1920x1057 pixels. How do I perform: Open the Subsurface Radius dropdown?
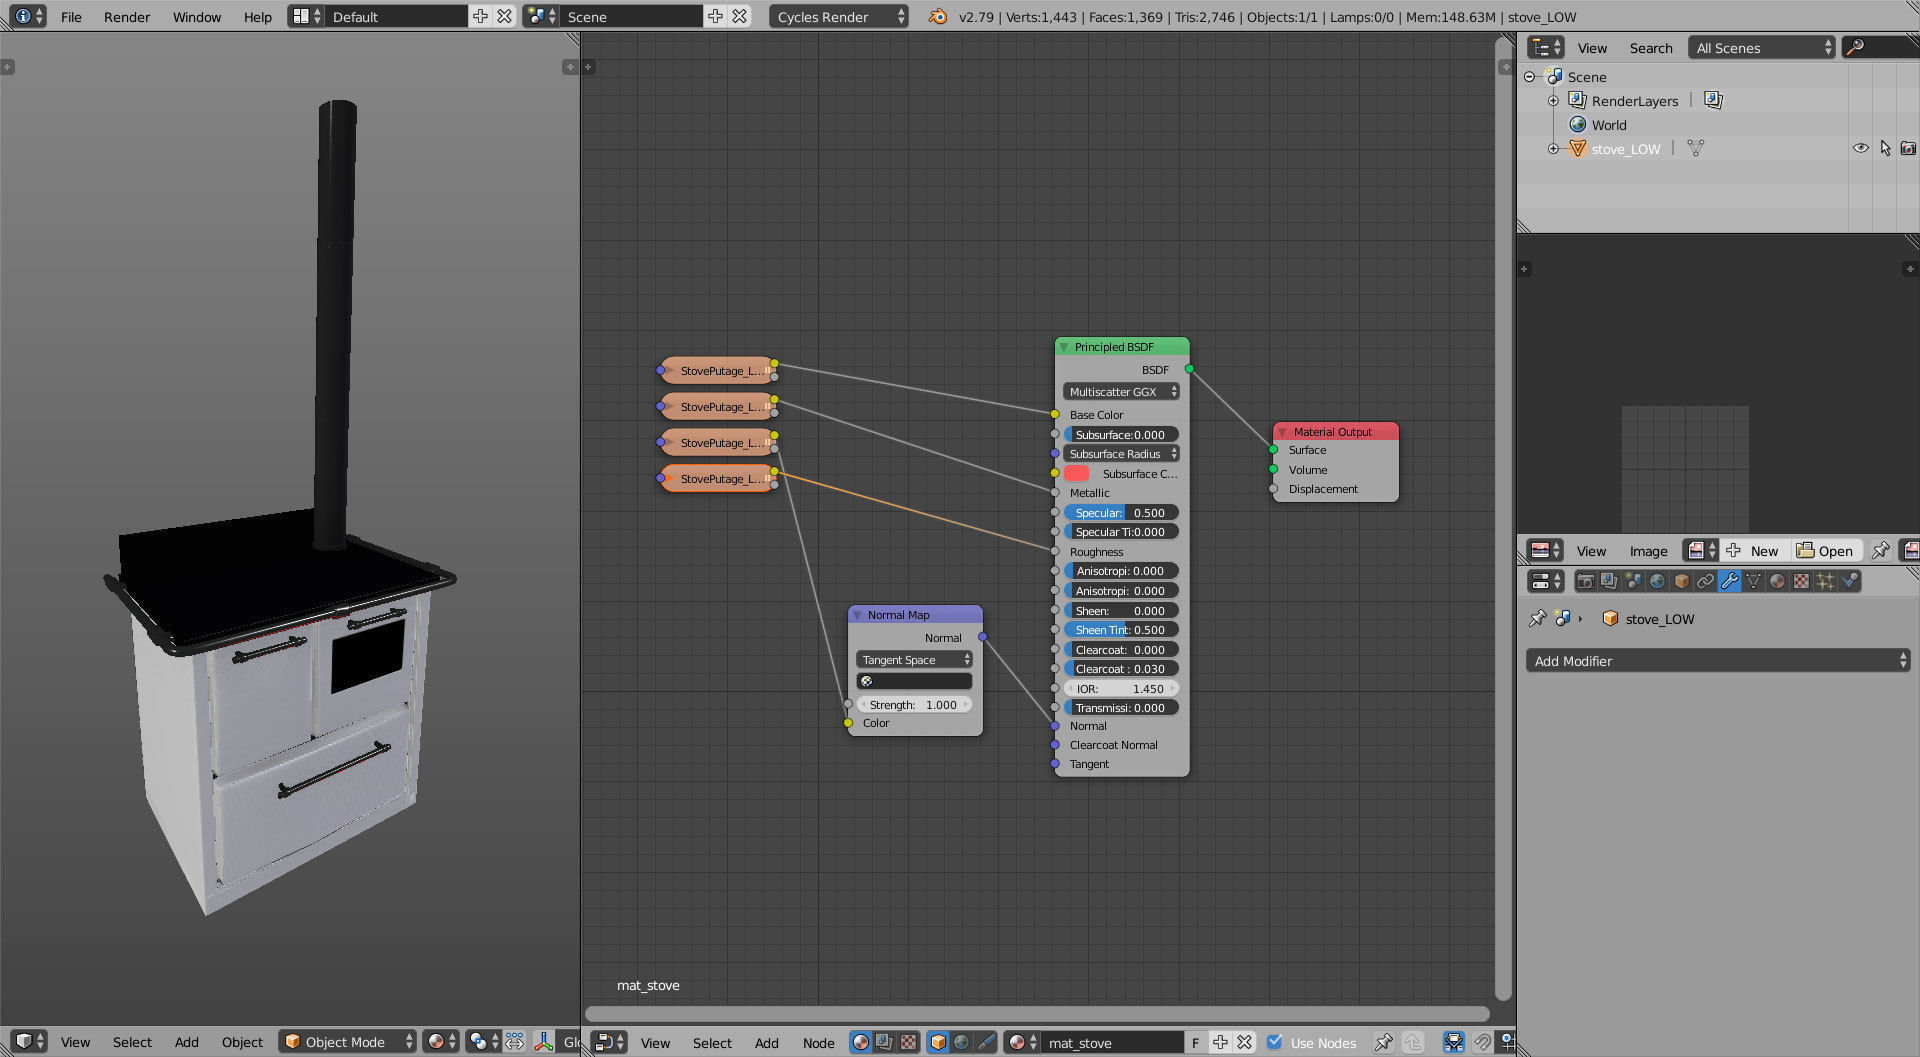click(1121, 454)
